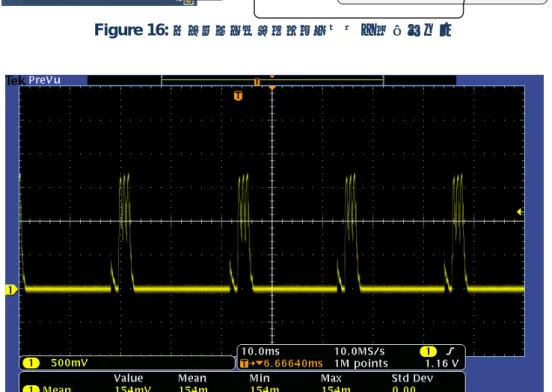Click the trigger level arrow on right edge

click(x=519, y=212)
